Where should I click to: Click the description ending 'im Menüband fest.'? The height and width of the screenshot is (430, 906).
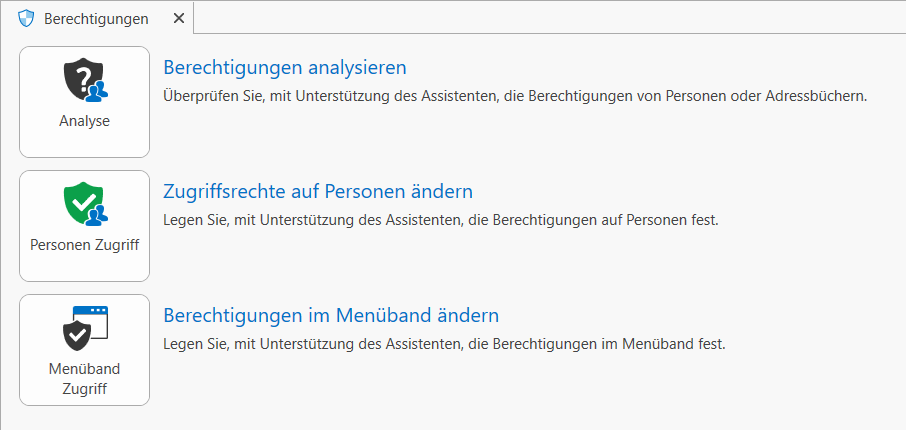click(x=444, y=344)
